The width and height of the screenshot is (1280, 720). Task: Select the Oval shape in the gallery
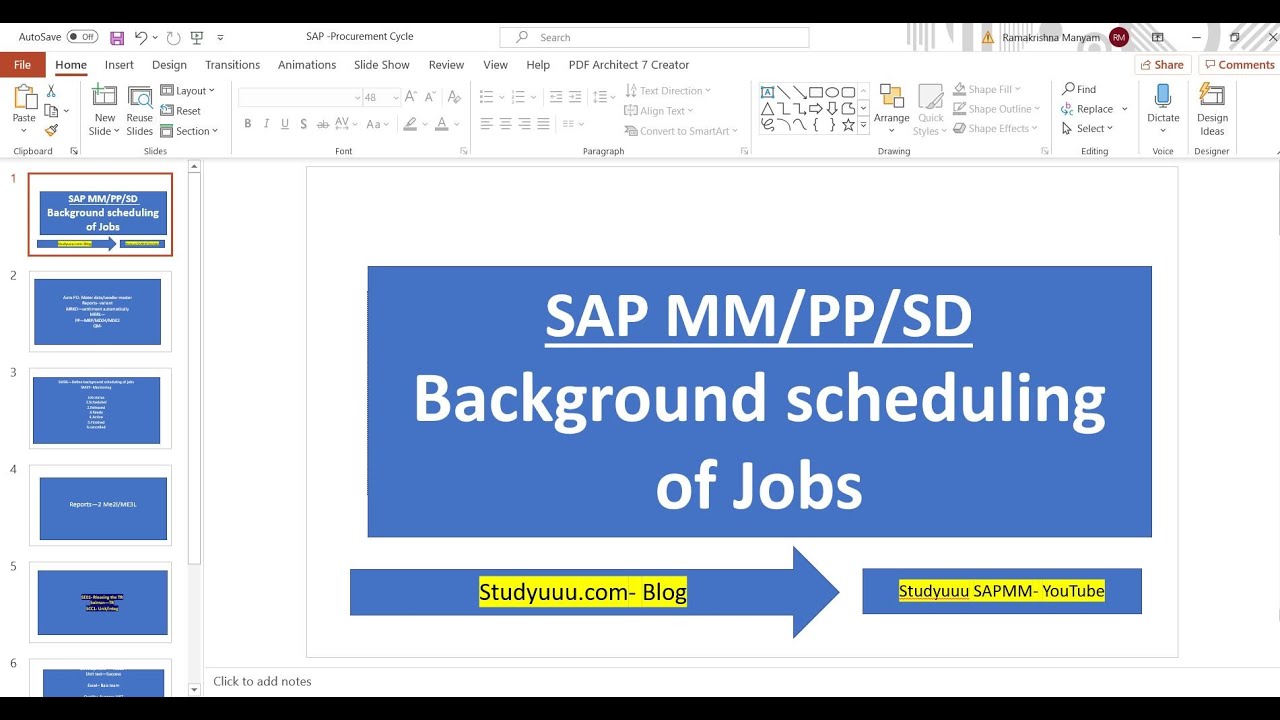(832, 92)
